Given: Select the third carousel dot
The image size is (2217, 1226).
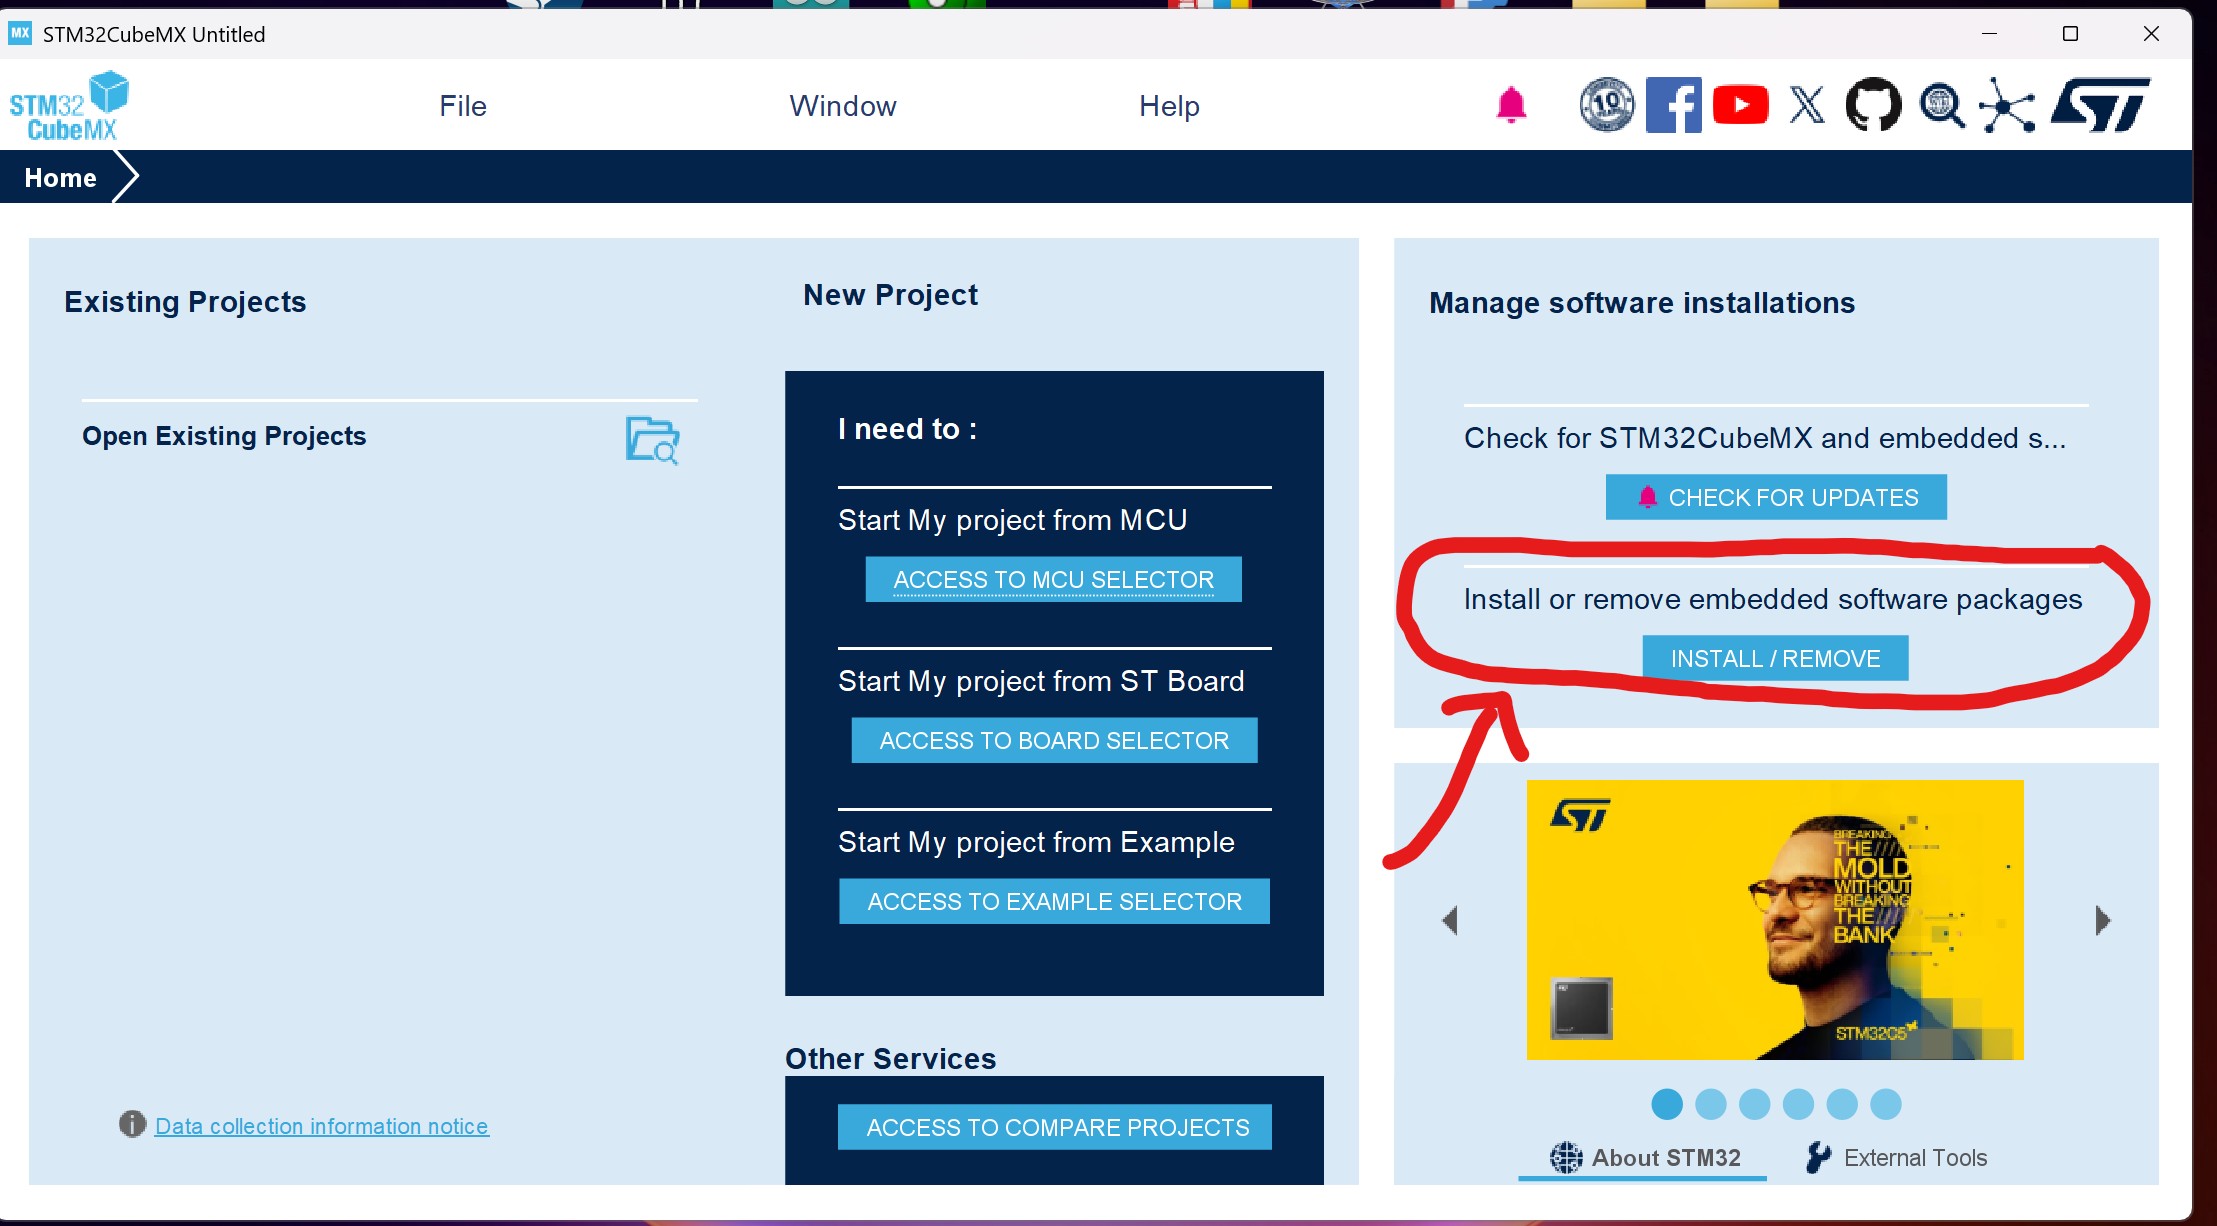Looking at the screenshot, I should pyautogui.click(x=1755, y=1104).
